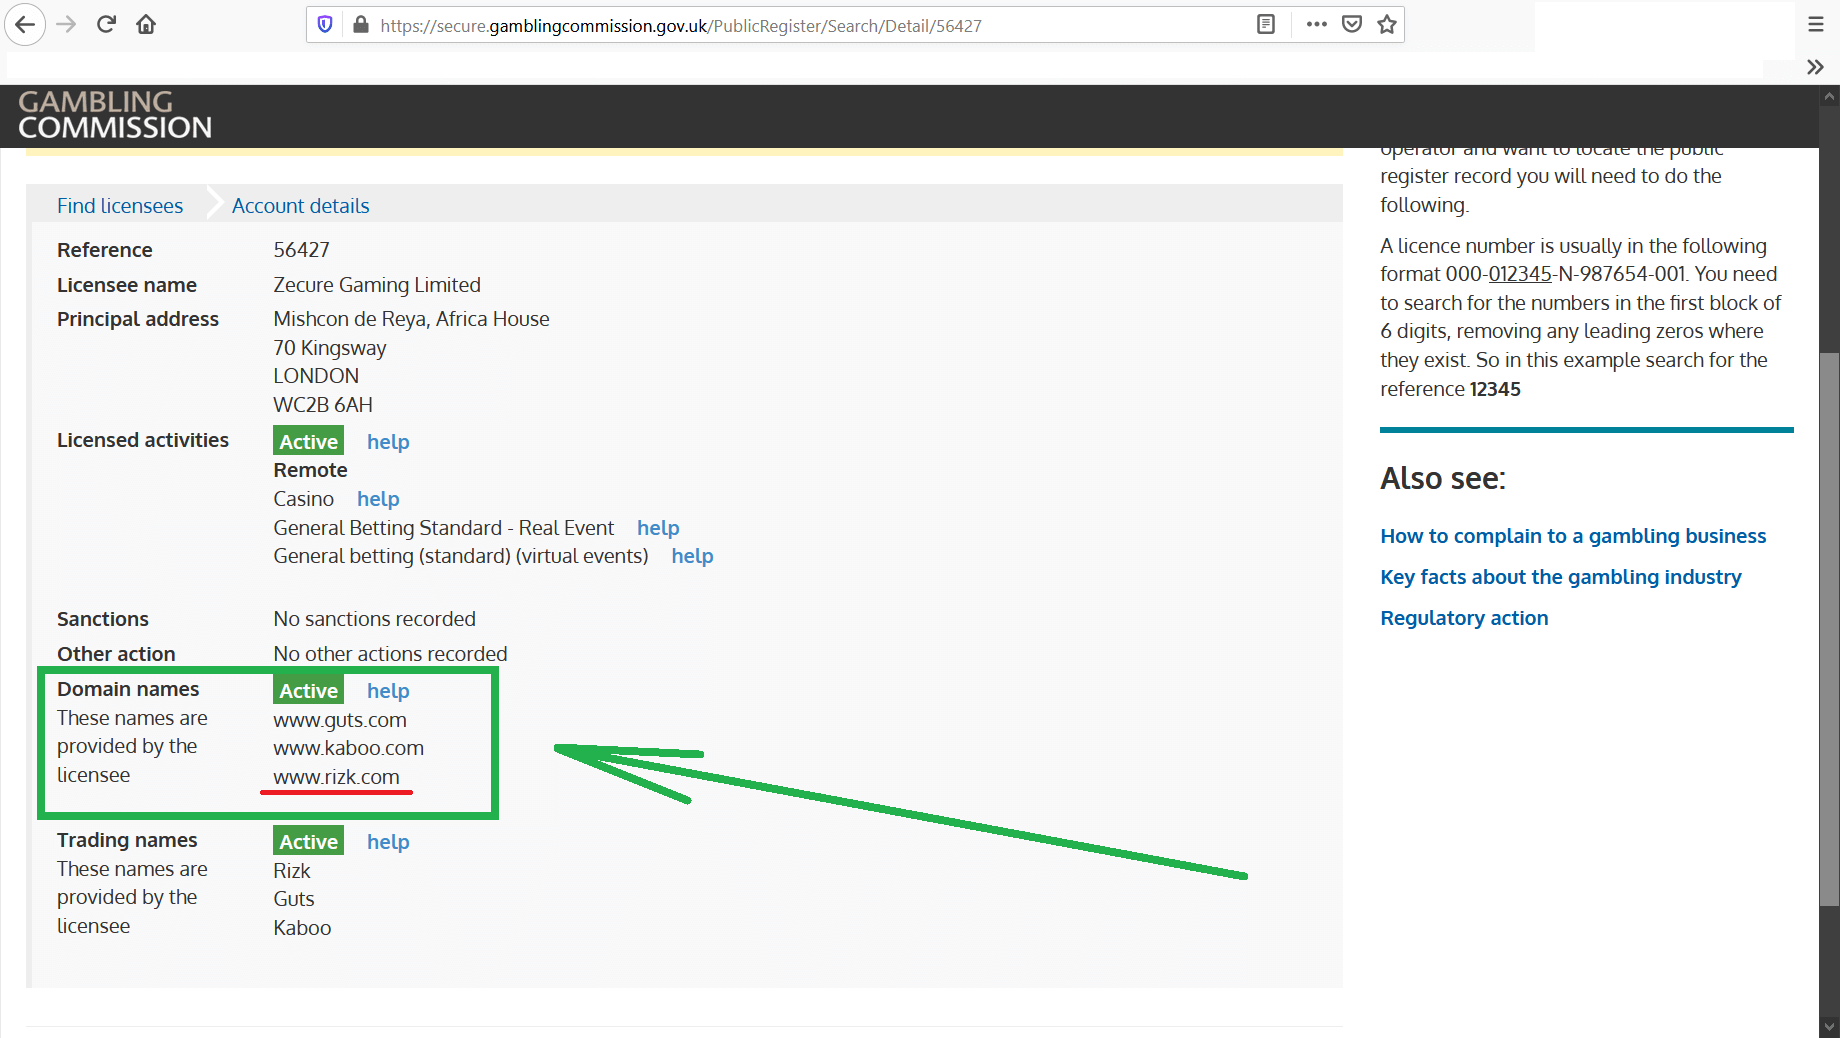Viewport: 1840px width, 1038px height.
Task: Open Key facts about the gambling industry
Action: coord(1561,577)
